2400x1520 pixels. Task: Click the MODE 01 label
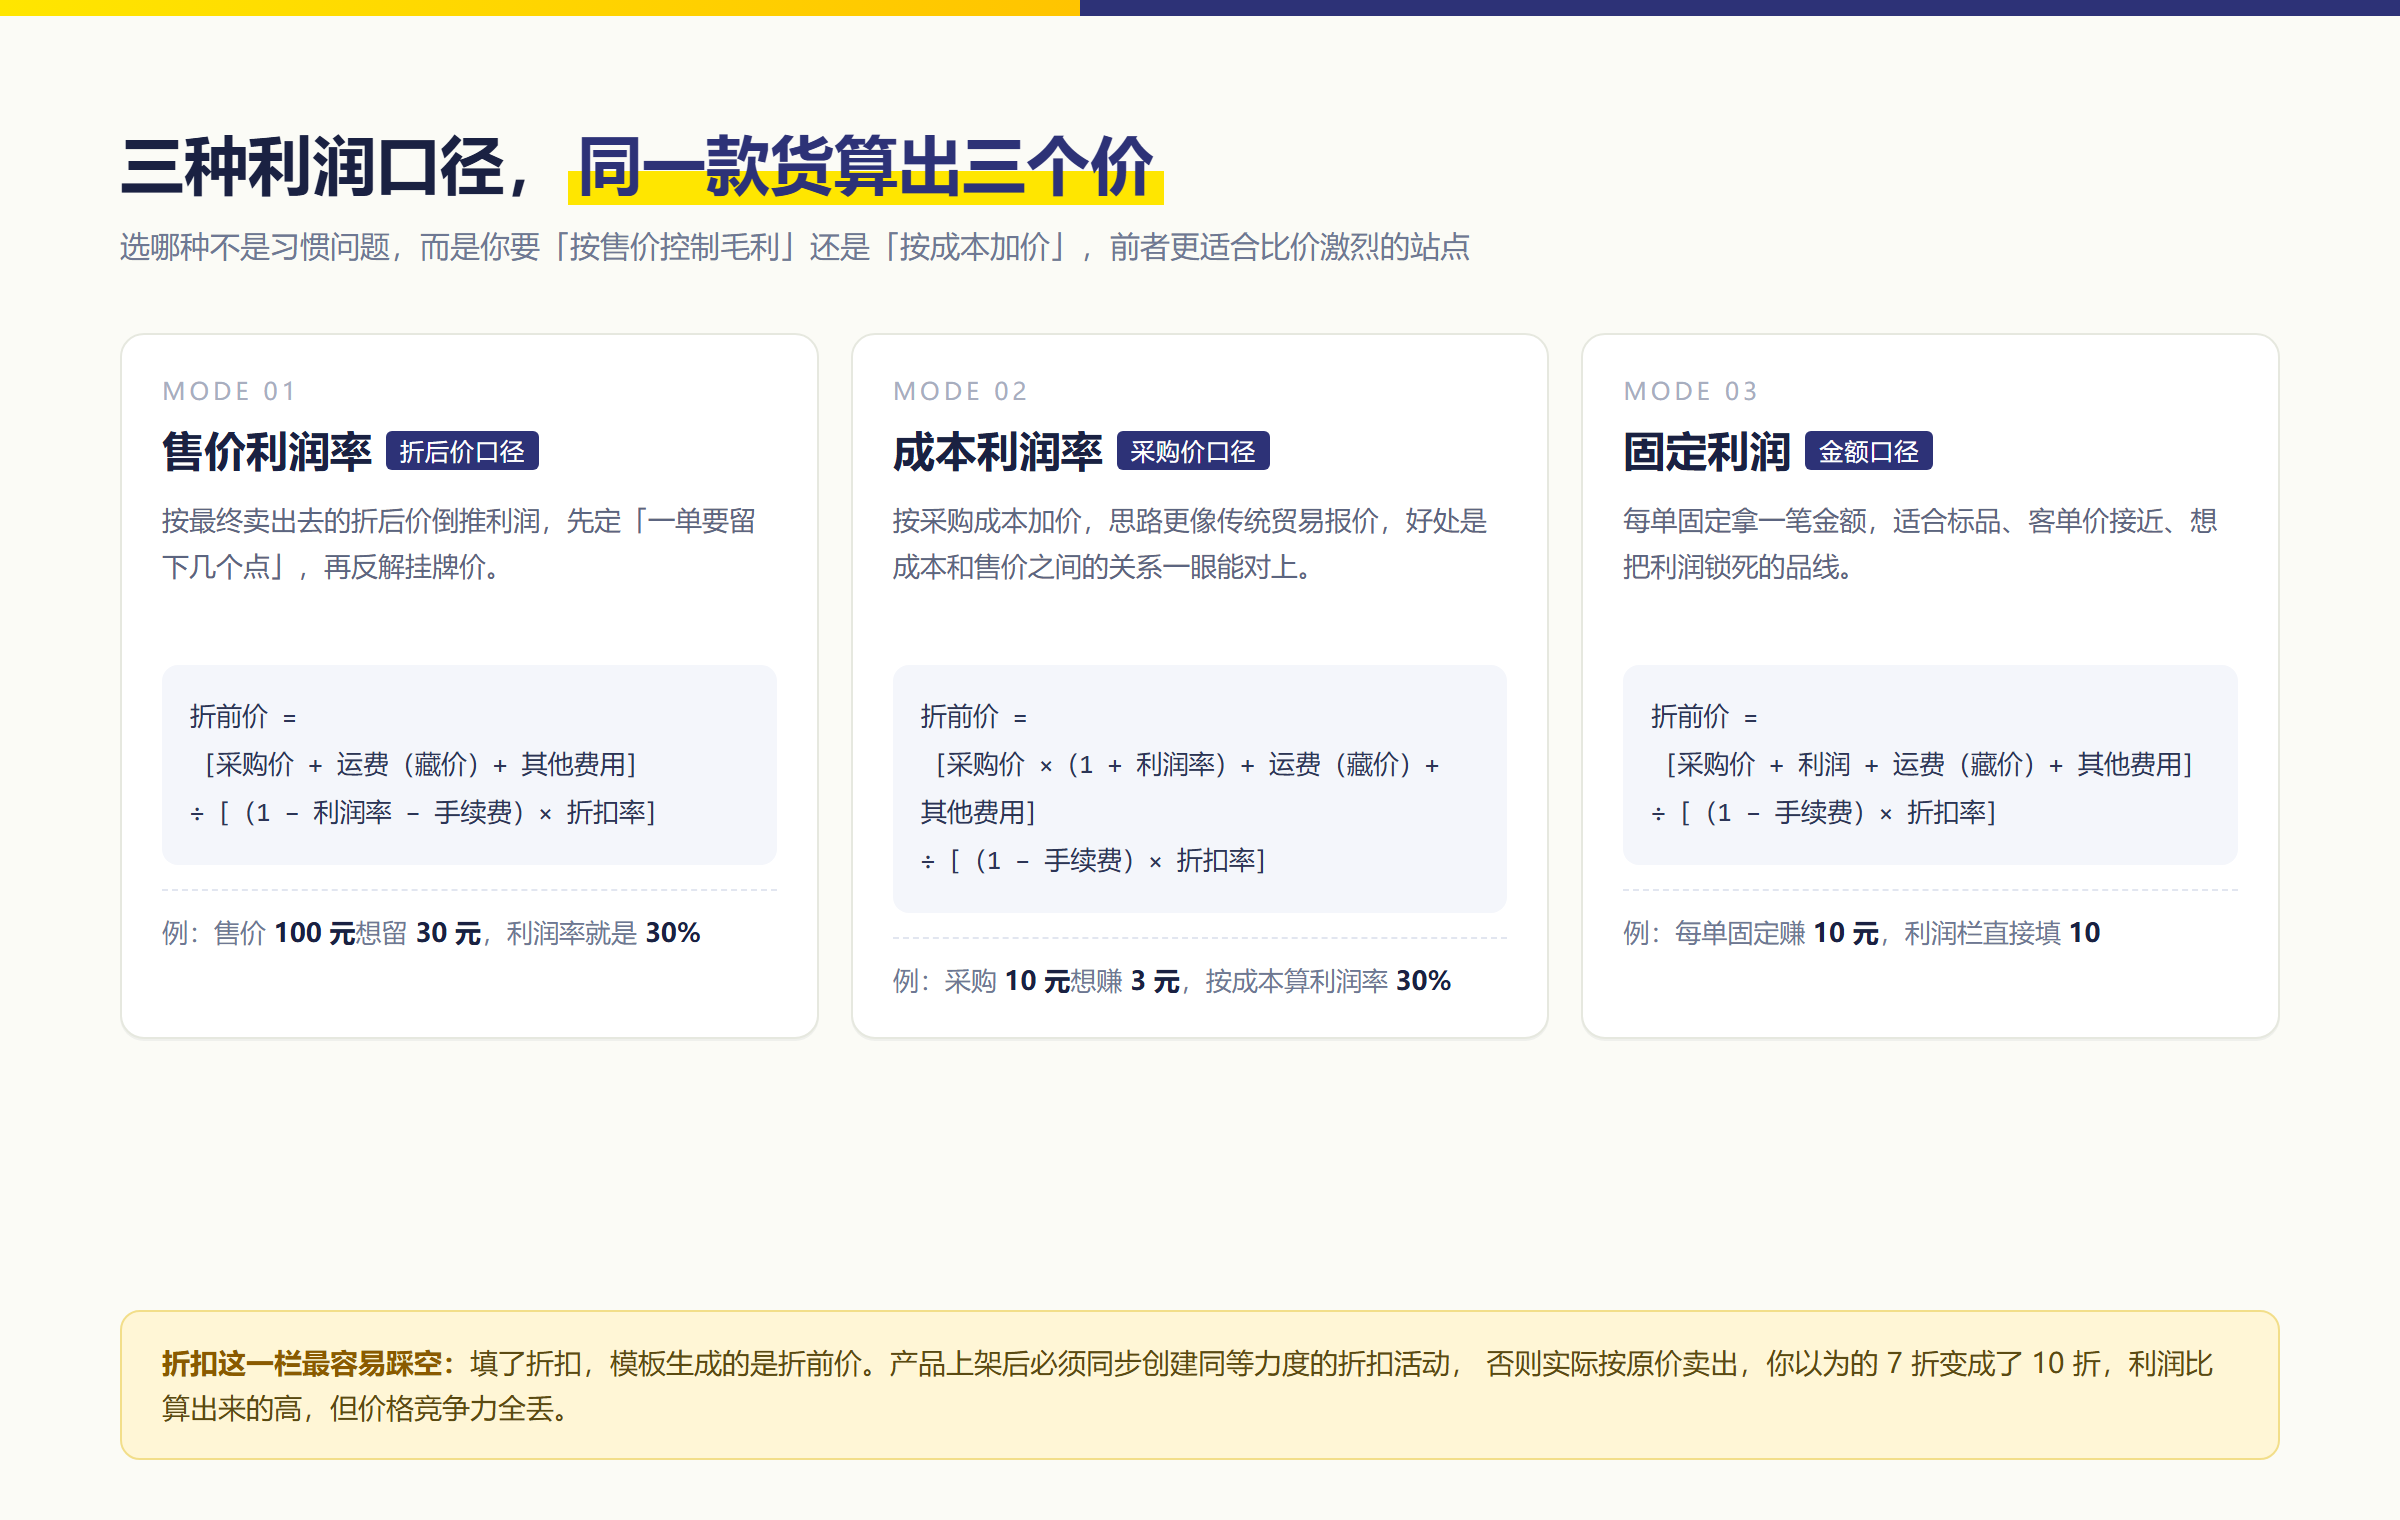click(229, 391)
